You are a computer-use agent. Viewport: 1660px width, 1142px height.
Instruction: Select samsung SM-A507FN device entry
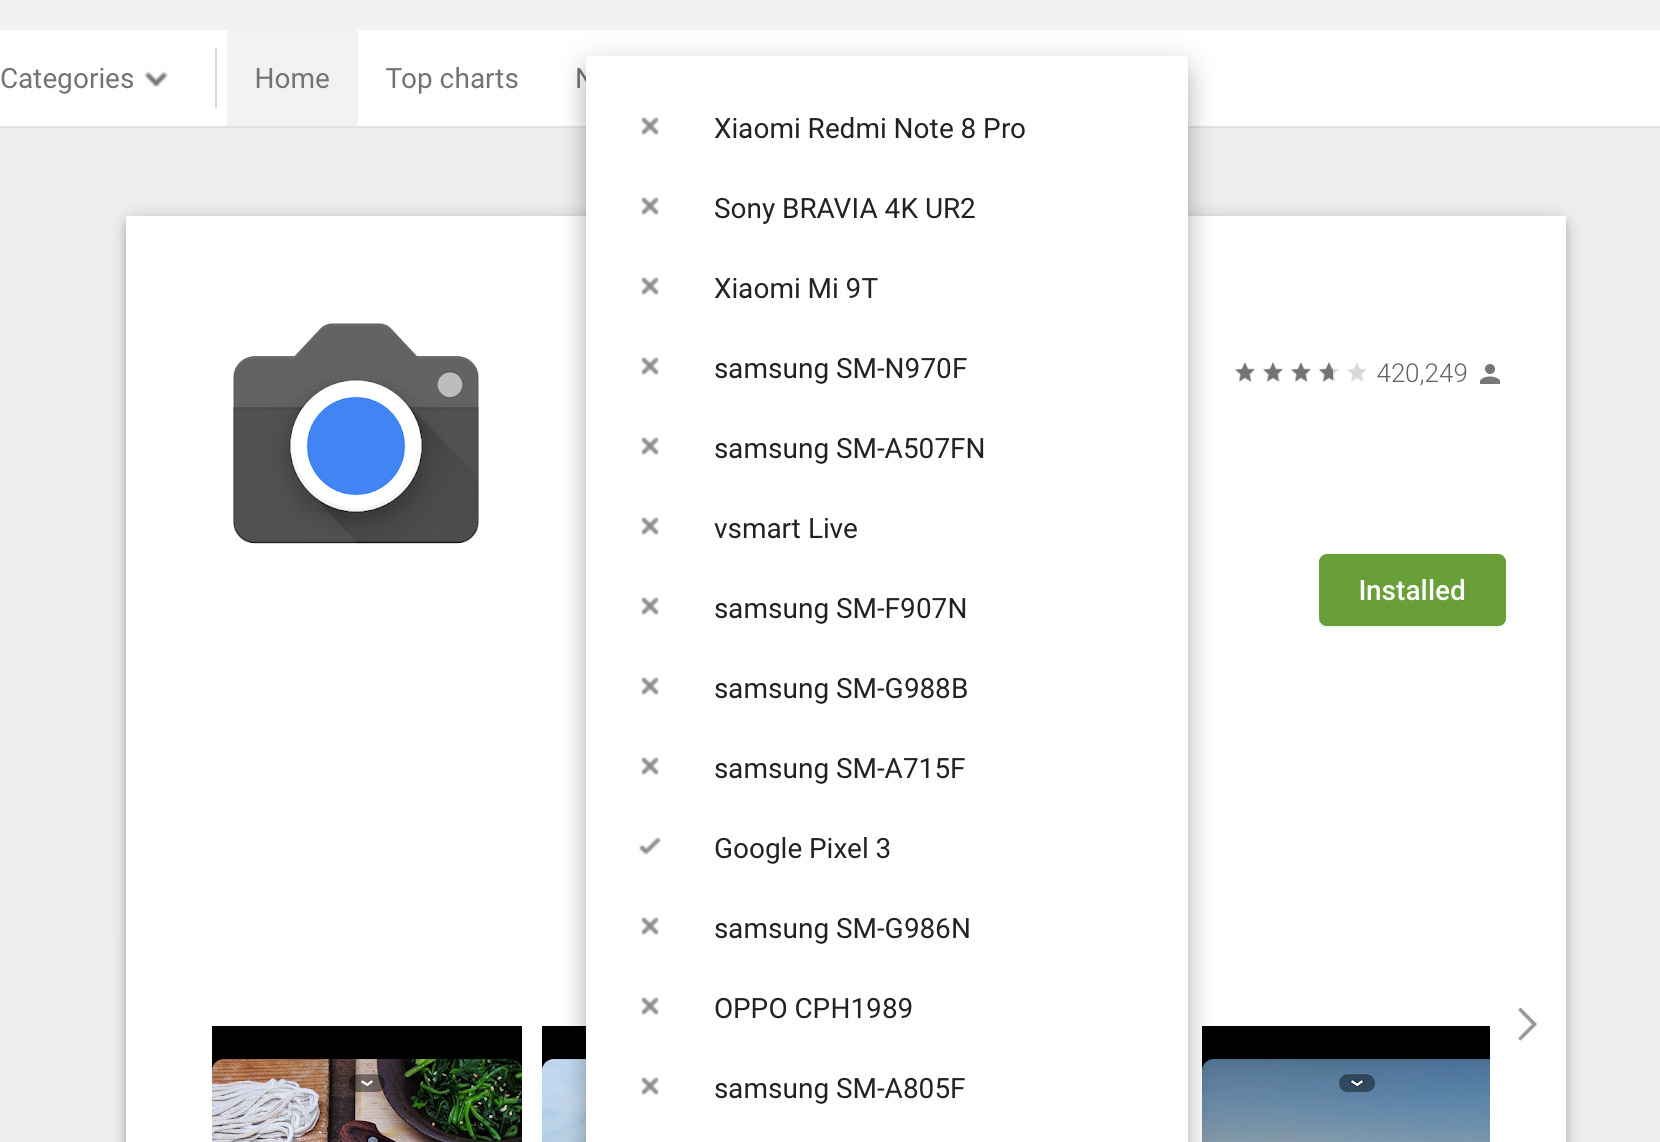(887, 448)
